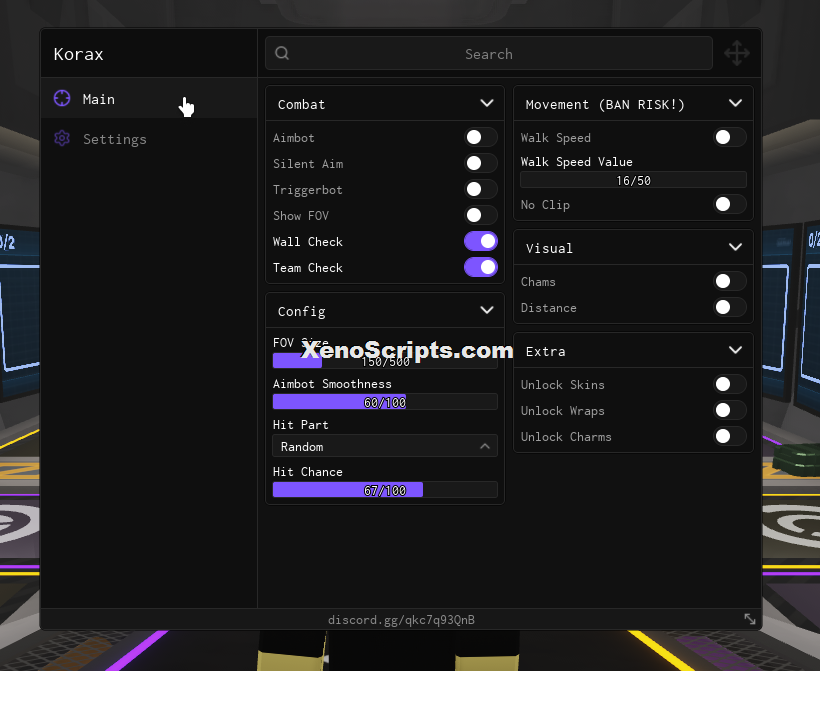Toggle Show FOV on

[481, 215]
